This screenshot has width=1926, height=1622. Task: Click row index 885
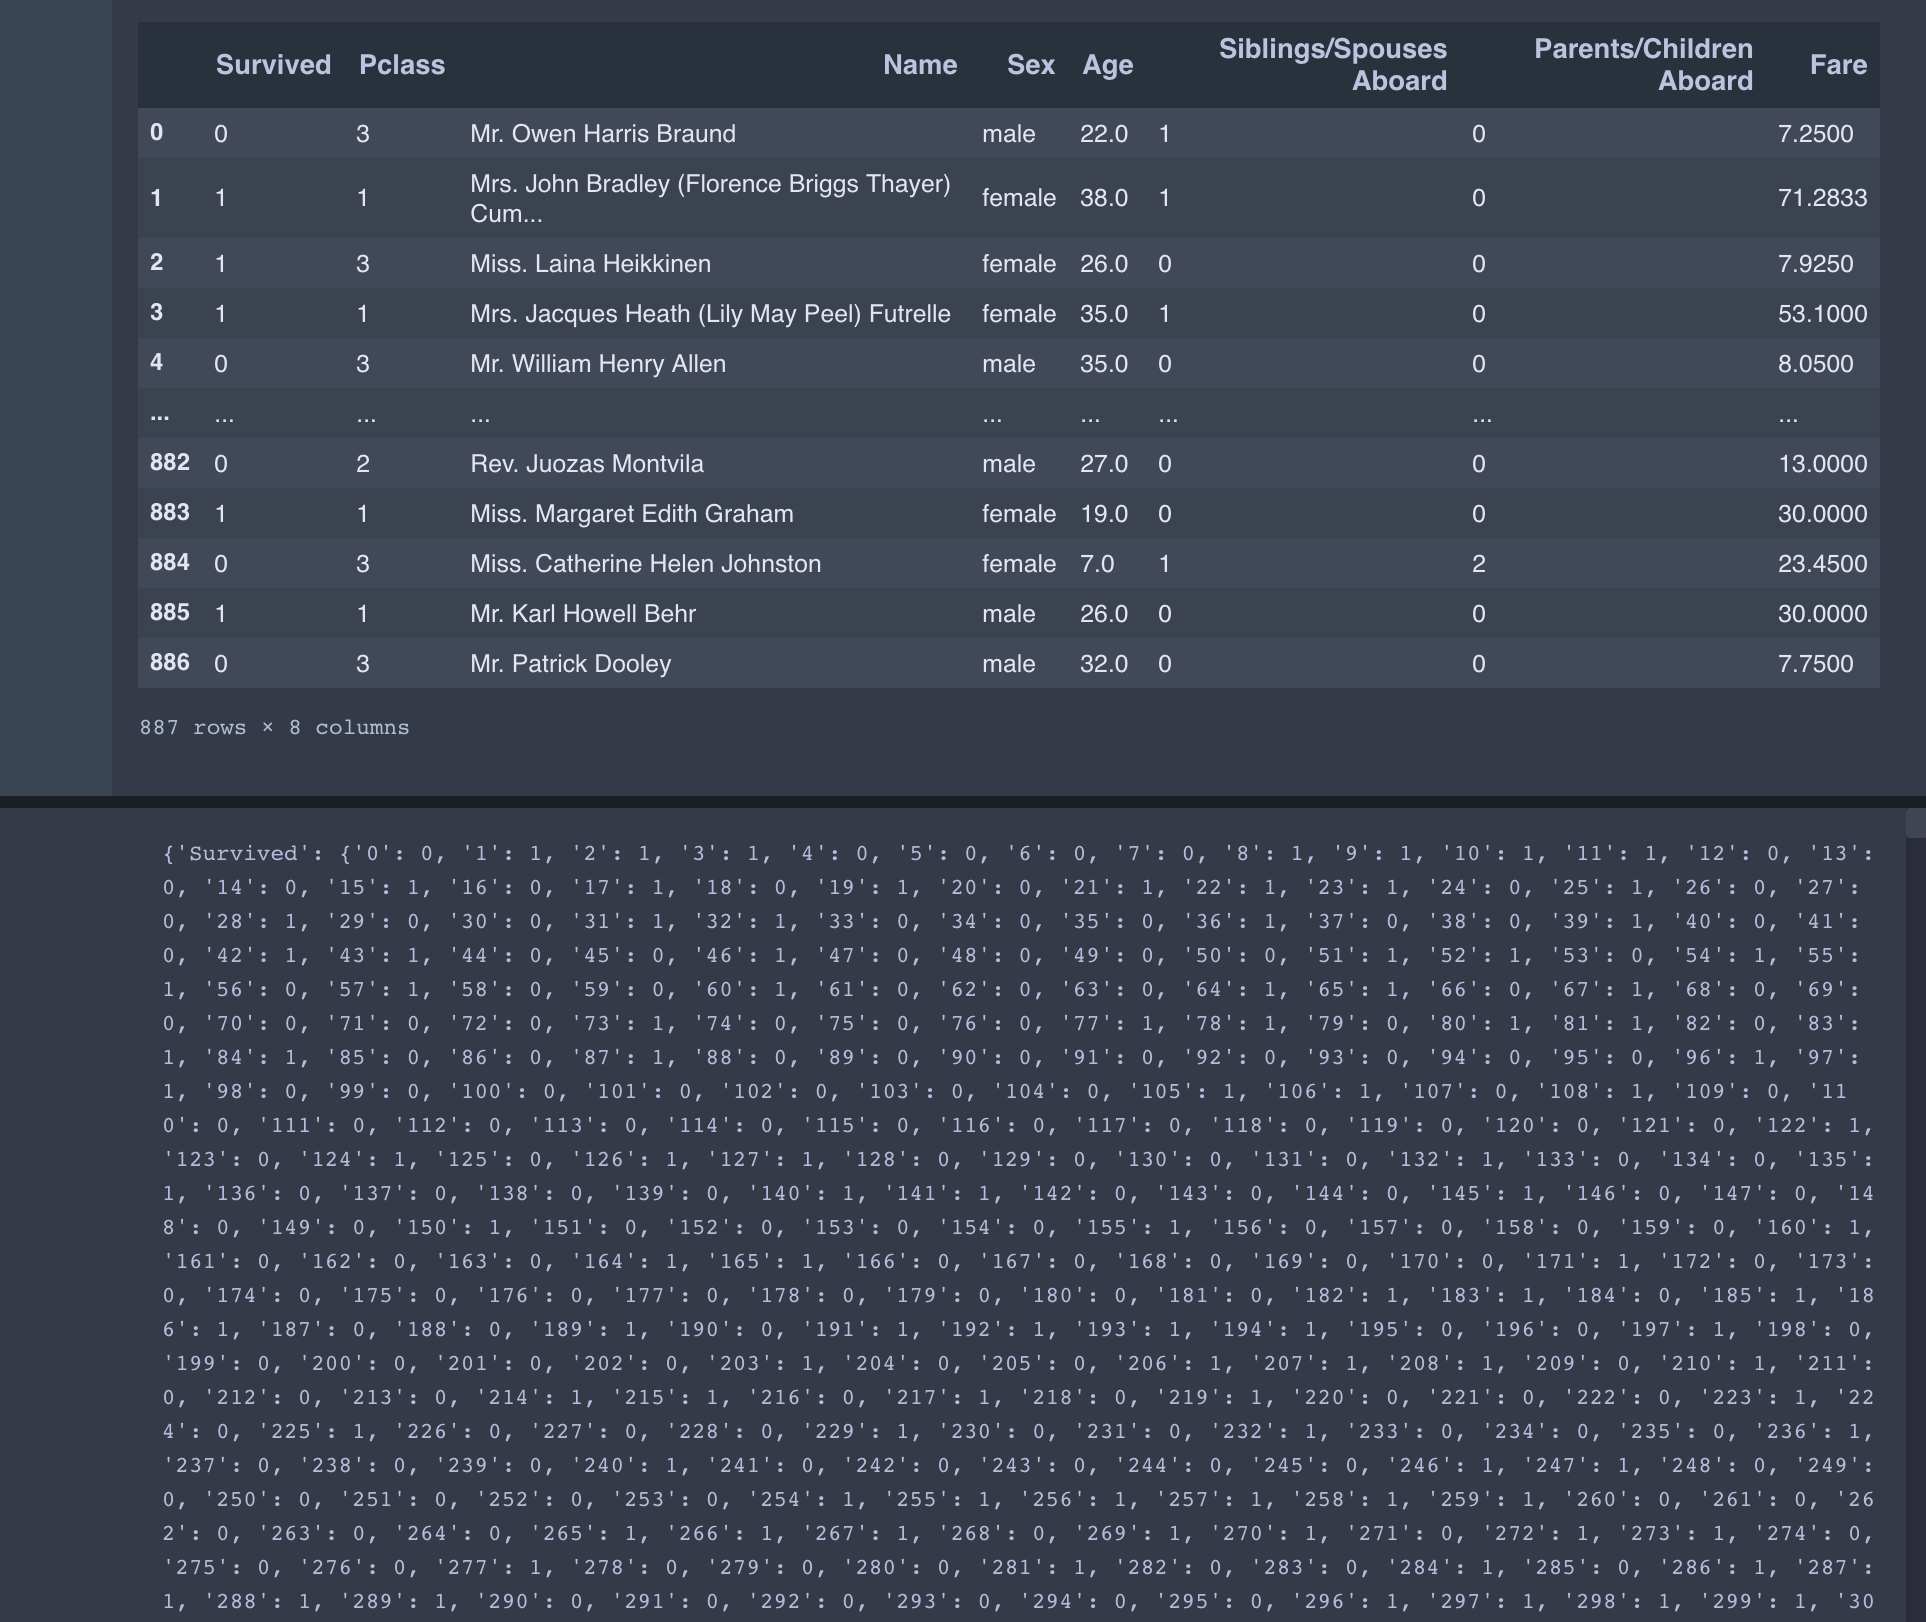(169, 612)
